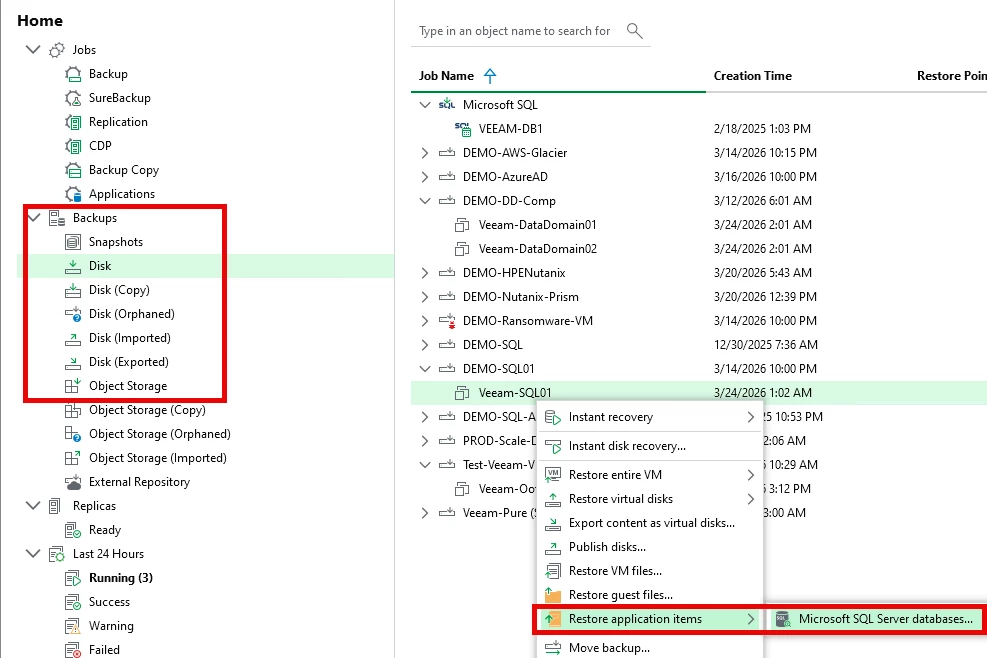Click the Disk (Exported) icon

click(x=73, y=362)
